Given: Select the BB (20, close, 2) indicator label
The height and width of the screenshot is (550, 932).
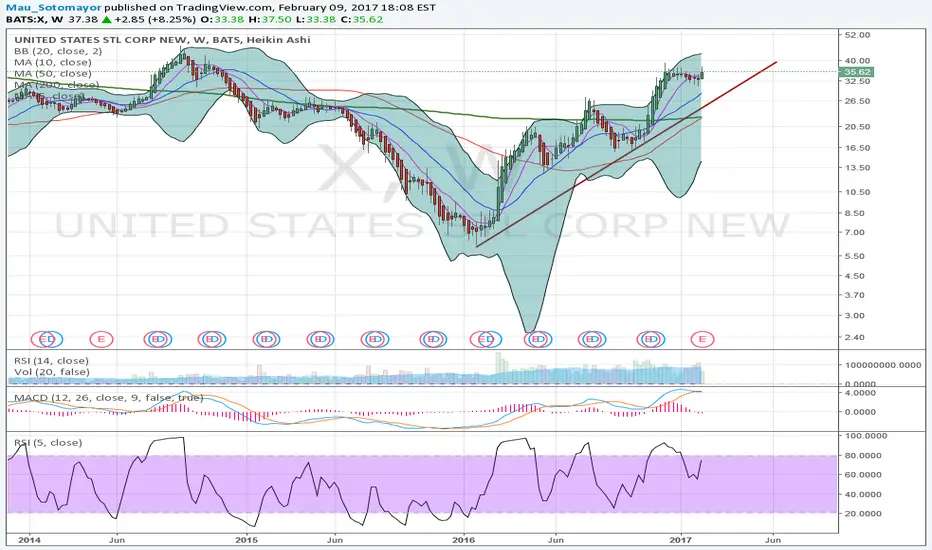Looking at the screenshot, I should (x=58, y=51).
